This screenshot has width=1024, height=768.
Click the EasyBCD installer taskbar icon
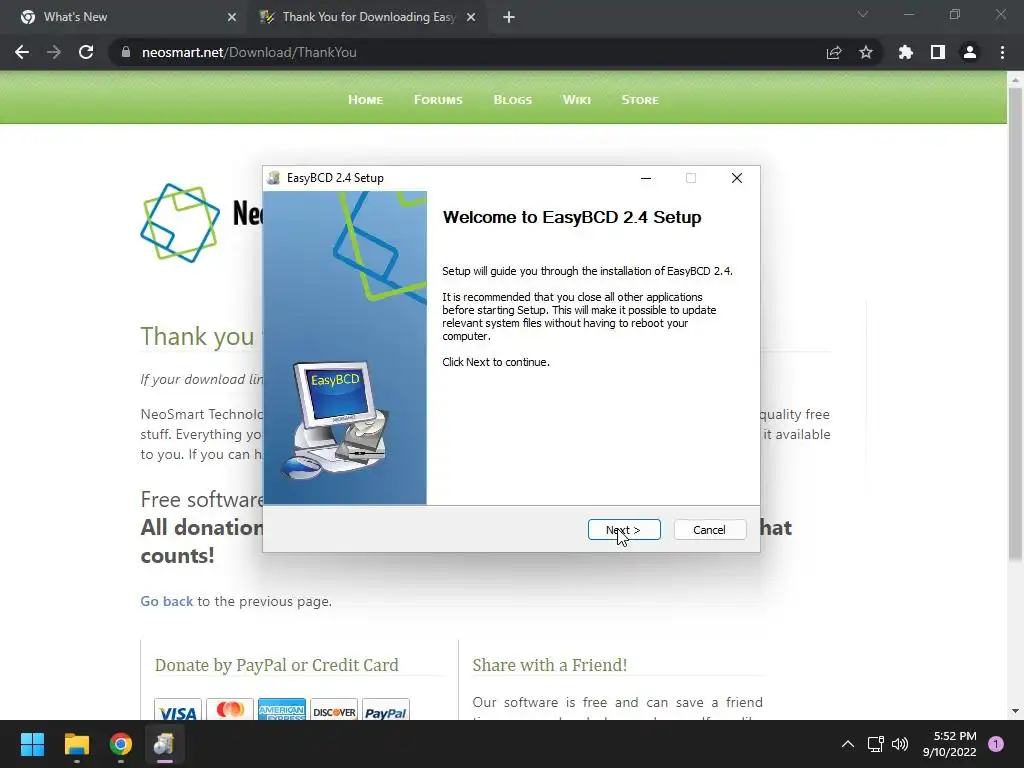(x=165, y=744)
